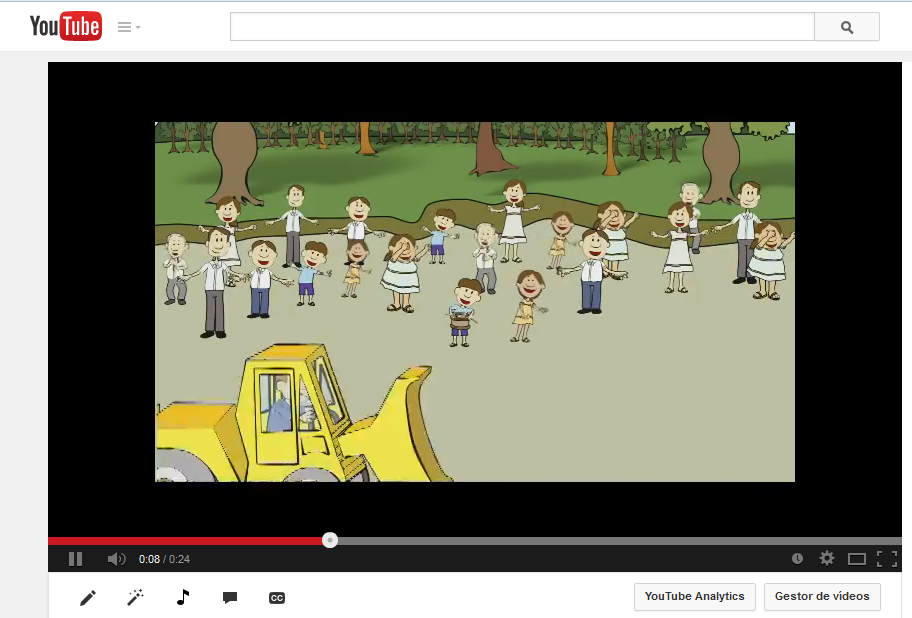Focus the YouTube search box
Viewport: 912px width, 618px height.
click(x=522, y=27)
